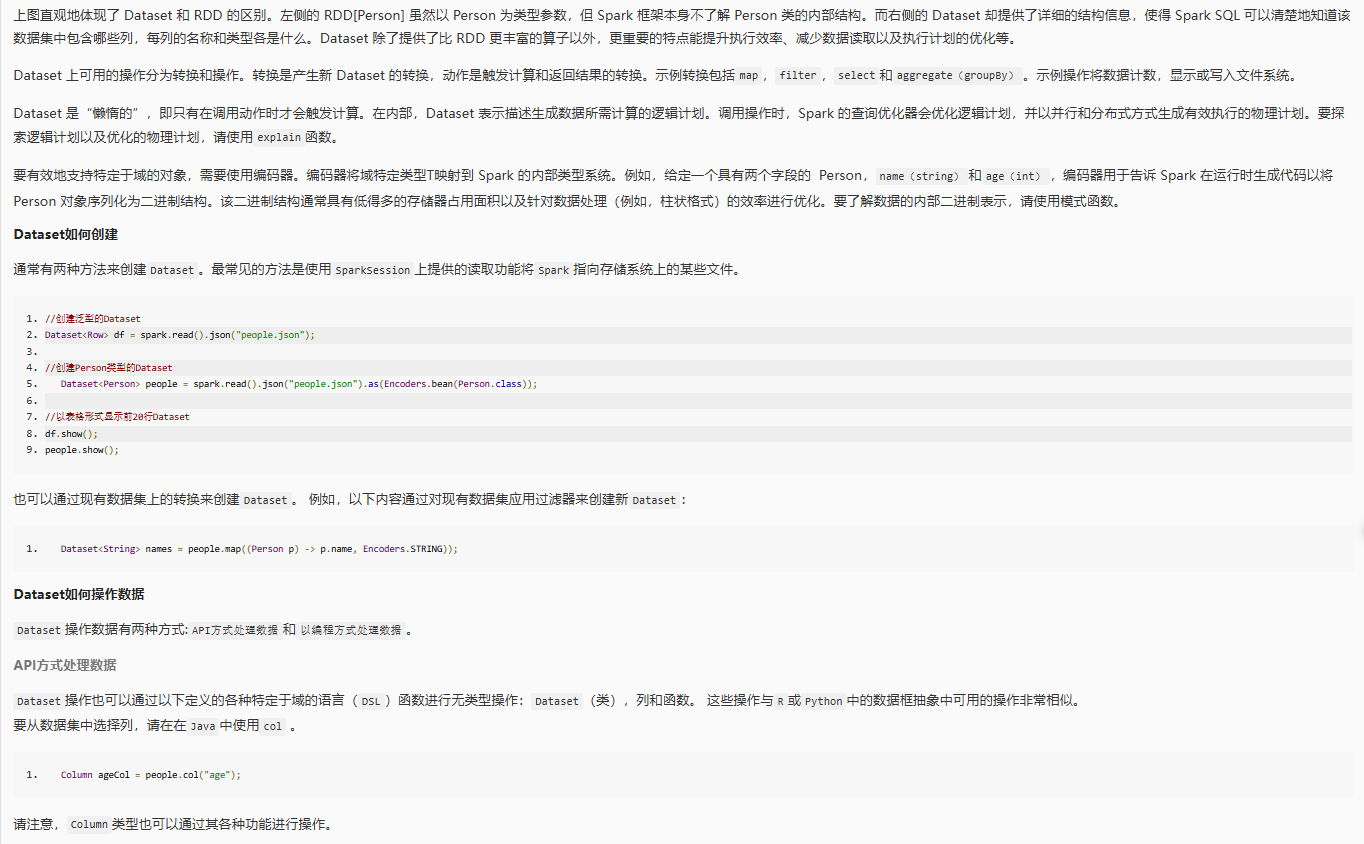The width and height of the screenshot is (1364, 844).
Task: Click the code comment "//创建泛型的Dataset"
Action: 93,319
